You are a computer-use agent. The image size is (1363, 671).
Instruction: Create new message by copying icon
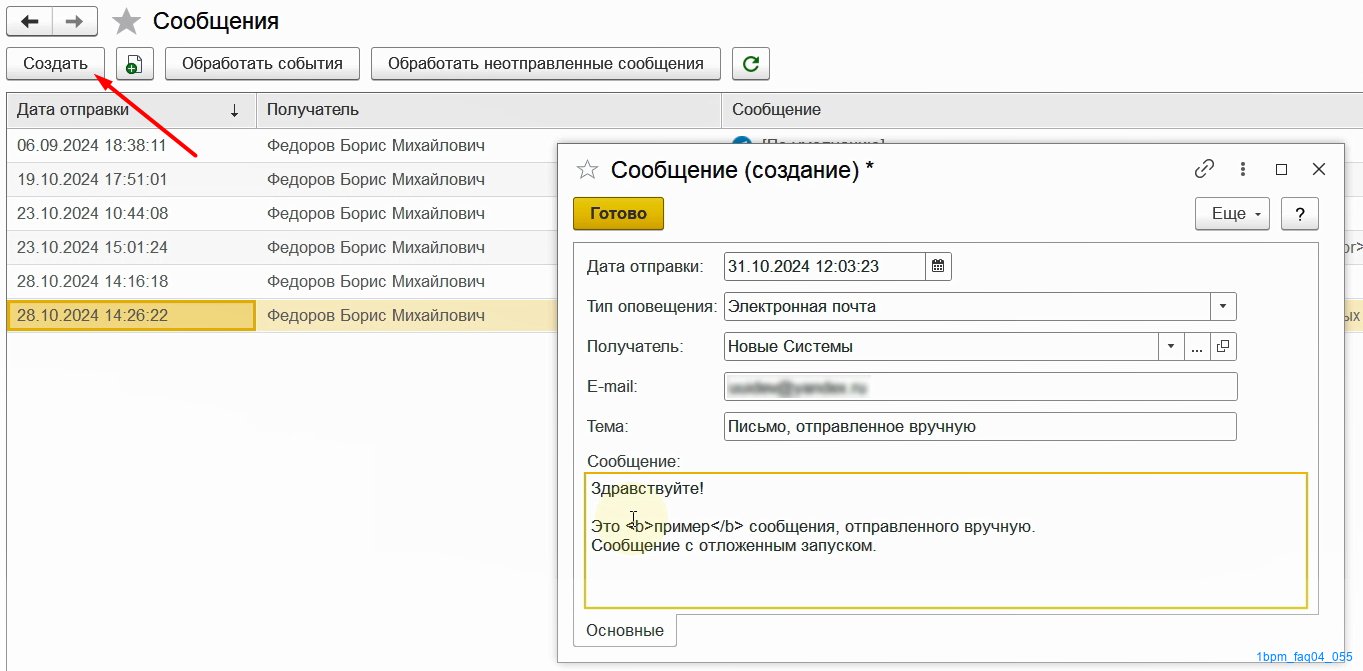135,63
